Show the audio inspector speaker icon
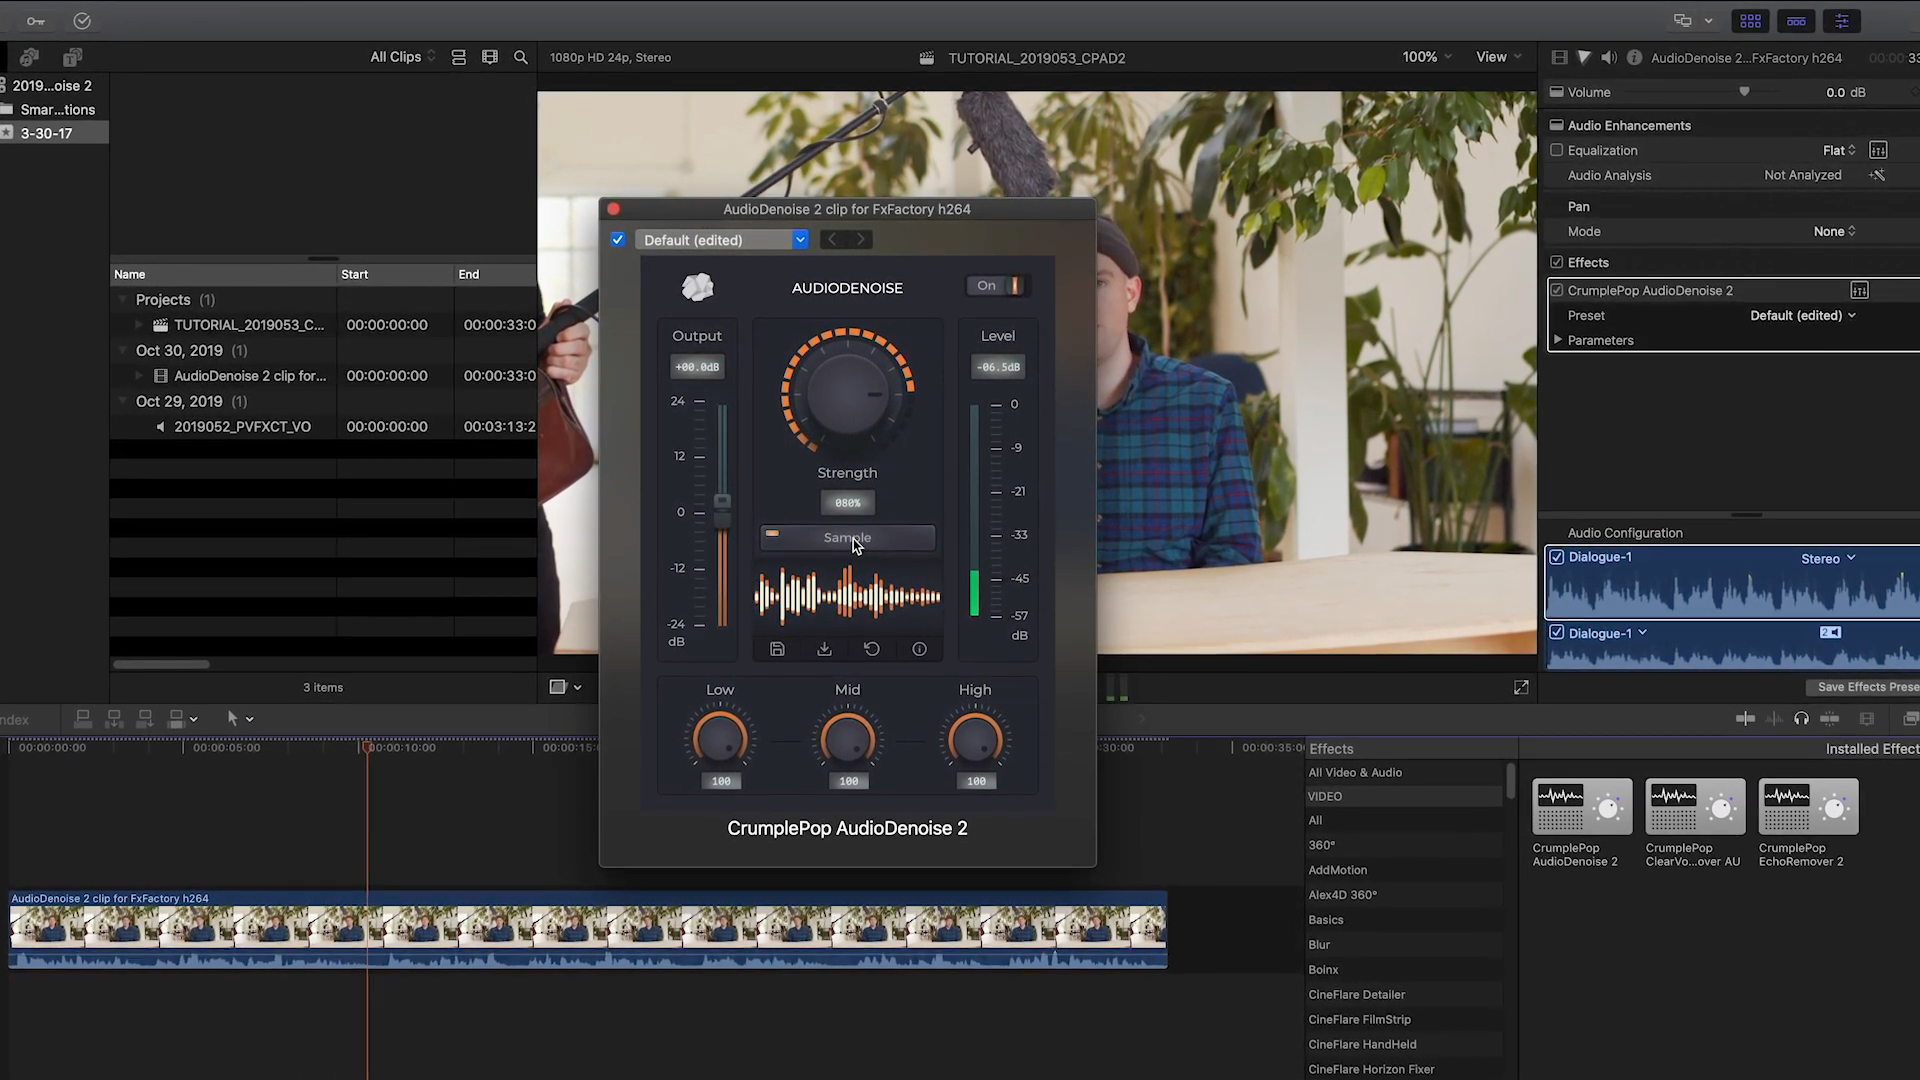1920x1080 pixels. (x=1609, y=58)
